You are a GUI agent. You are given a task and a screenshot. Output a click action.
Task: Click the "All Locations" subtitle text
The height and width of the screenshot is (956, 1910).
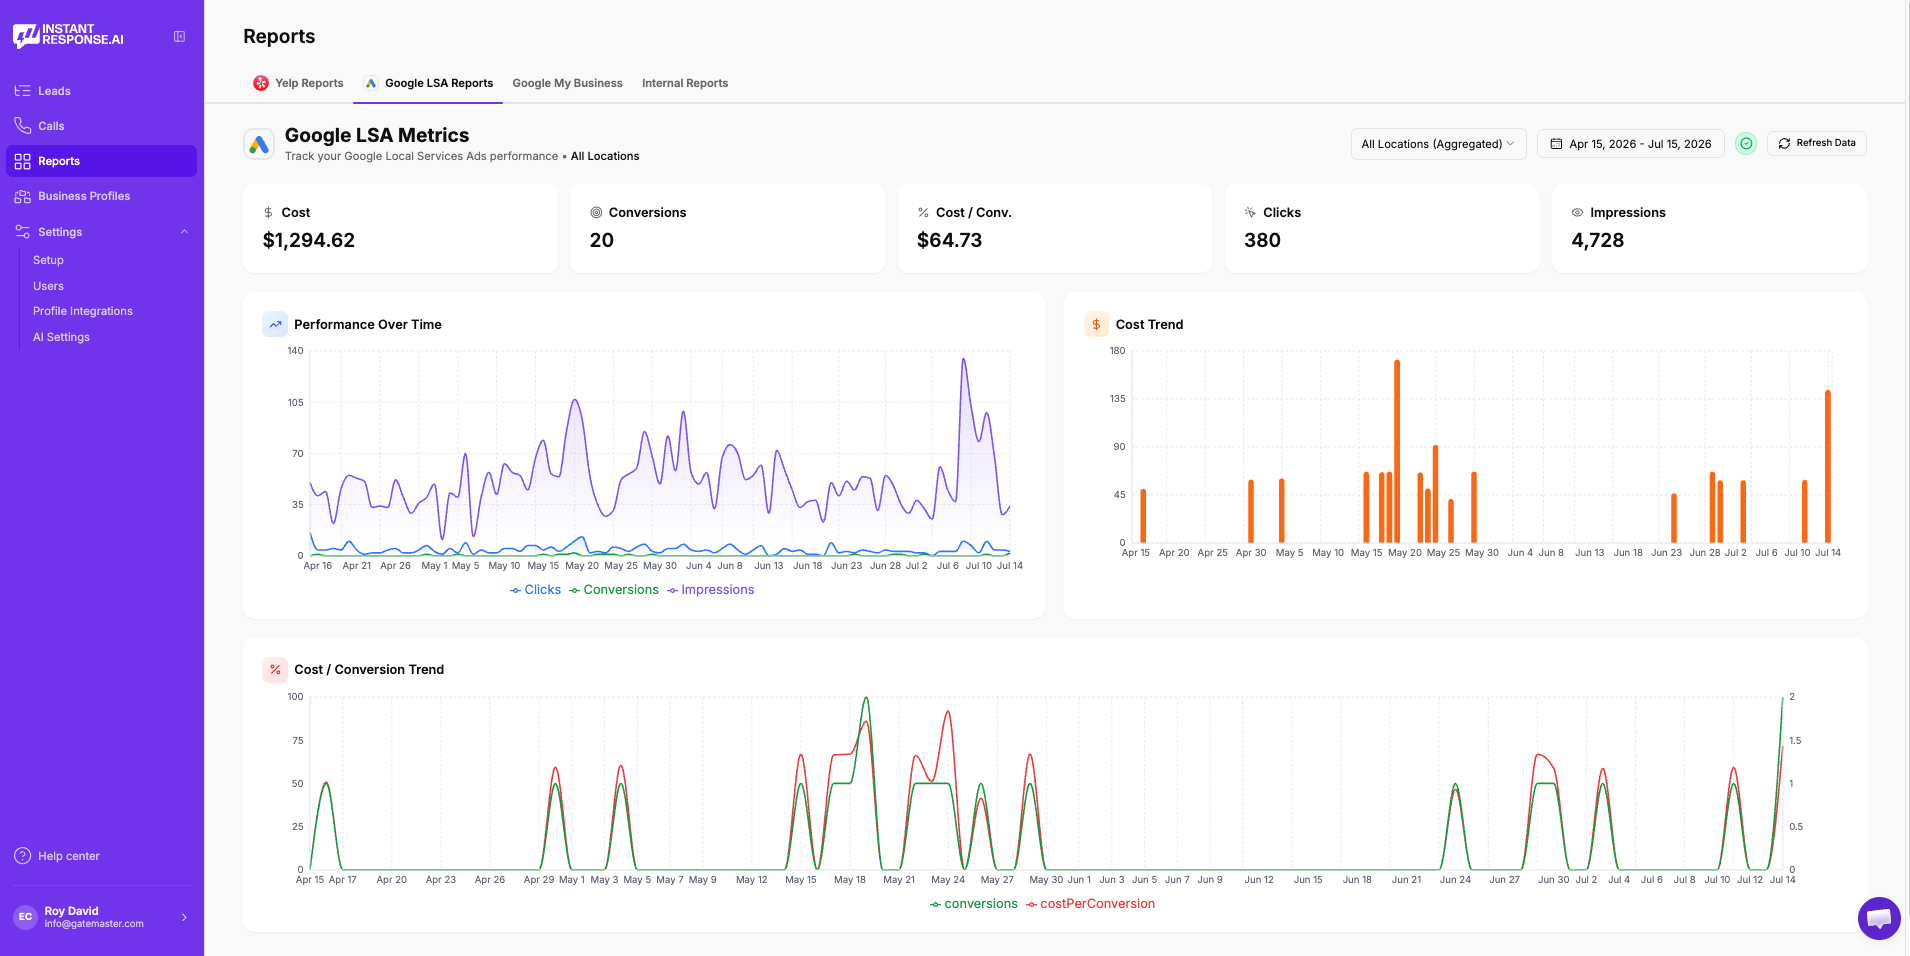coord(605,157)
